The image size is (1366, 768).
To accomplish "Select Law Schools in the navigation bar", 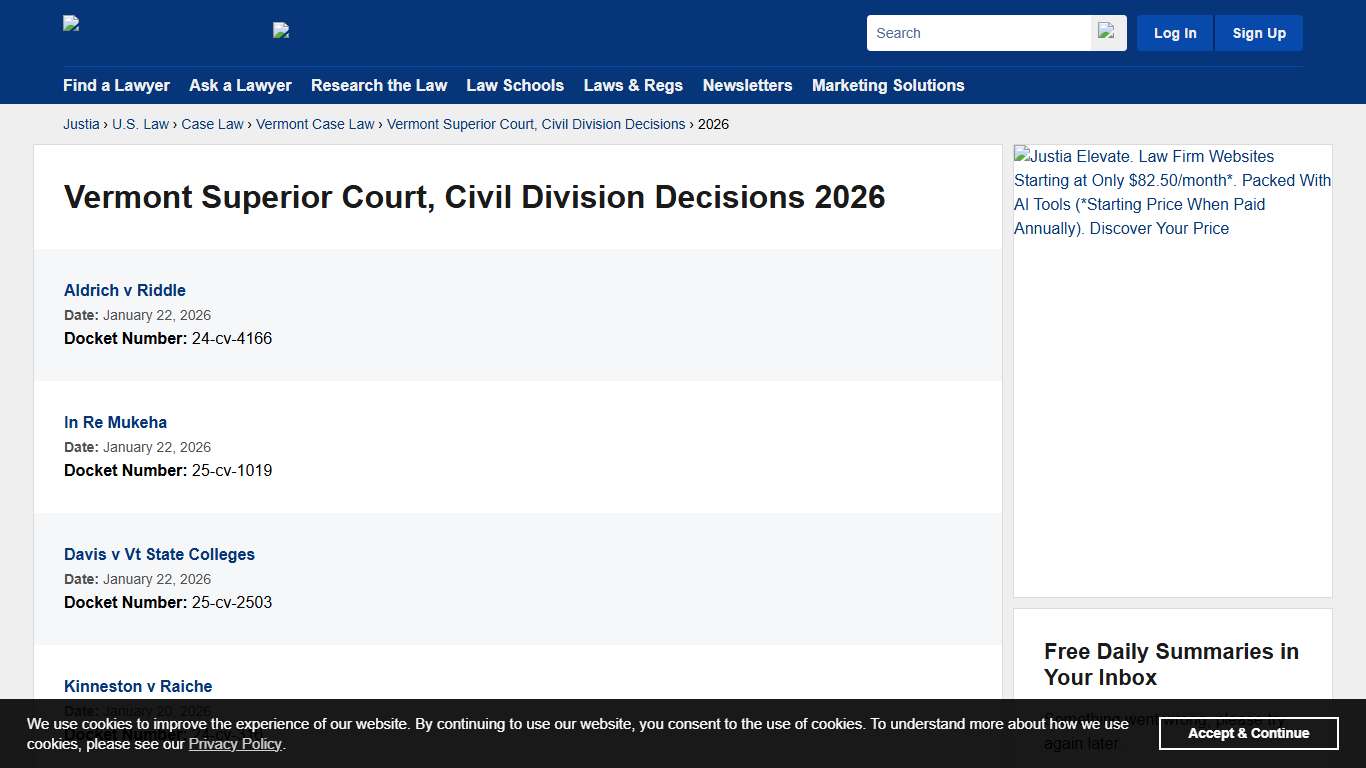I will pyautogui.click(x=515, y=86).
